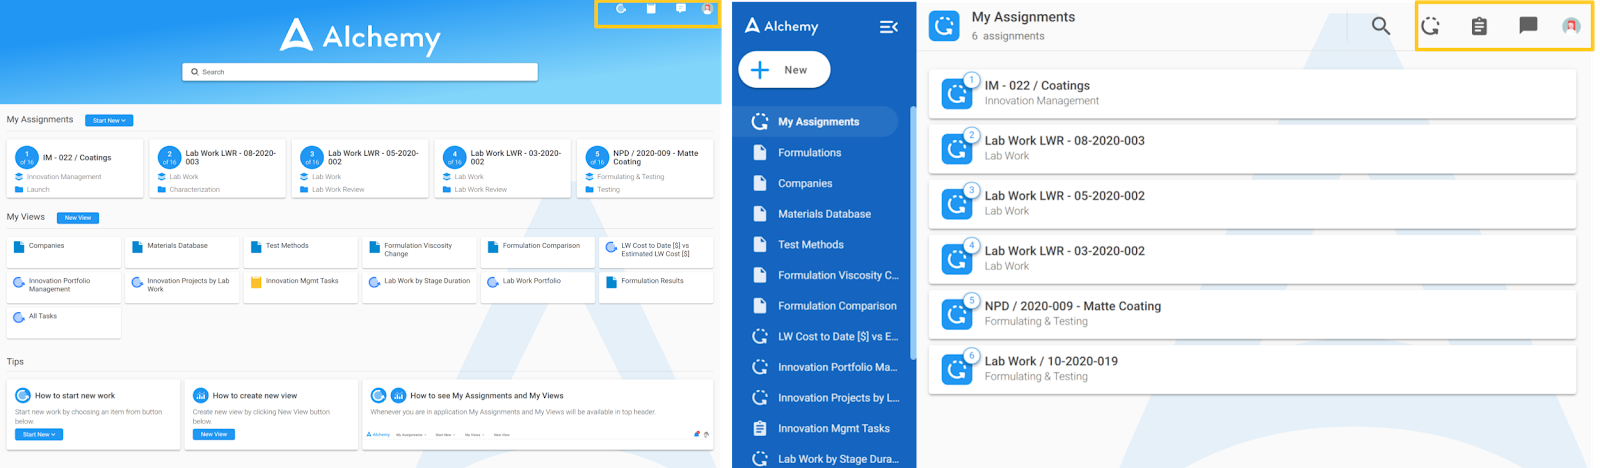1600x468 pixels.
Task: Click the My Assignments page title icon
Action: (944, 26)
